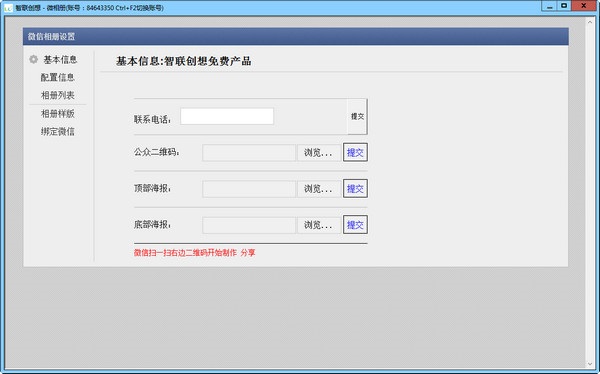
Task: Select 相册列表 in the sidebar
Action: (x=57, y=95)
